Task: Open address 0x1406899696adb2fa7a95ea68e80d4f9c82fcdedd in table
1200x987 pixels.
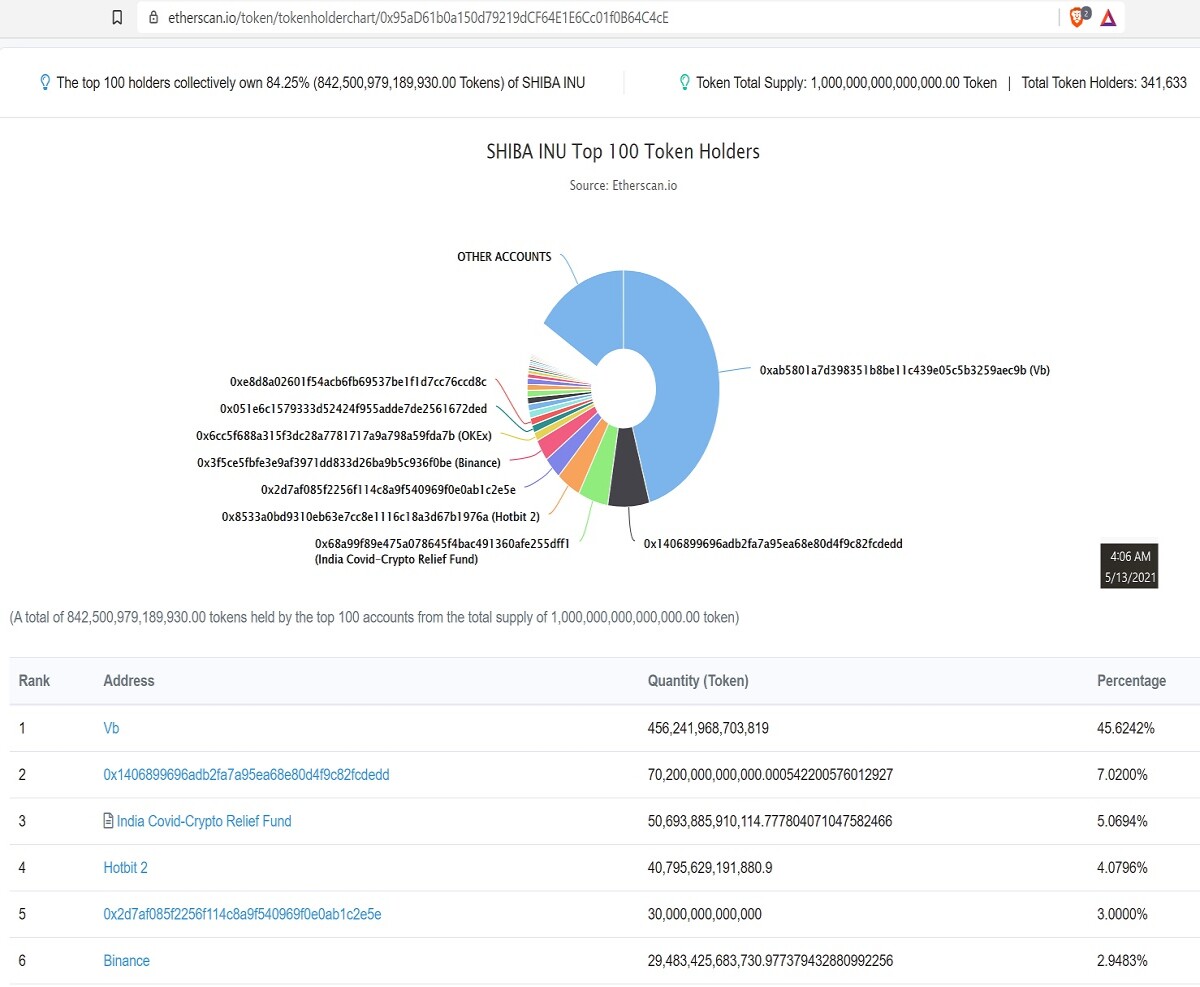Action: click(246, 774)
